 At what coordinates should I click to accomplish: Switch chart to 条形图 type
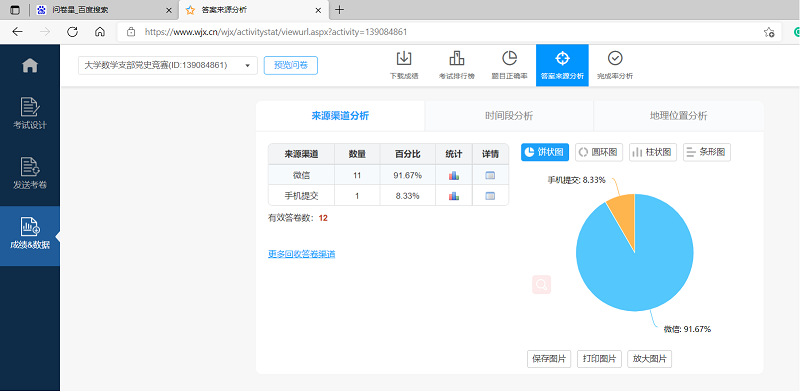point(707,152)
